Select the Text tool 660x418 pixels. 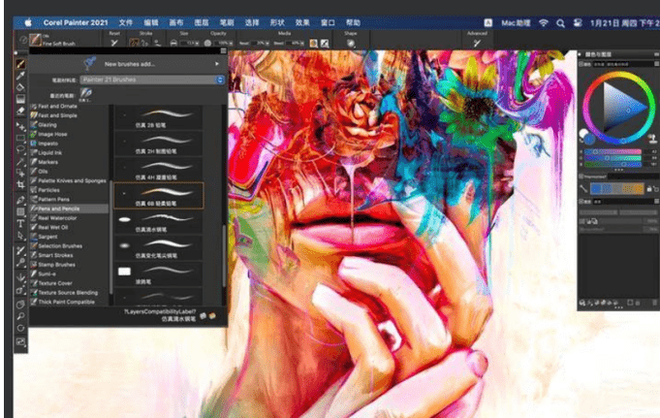20,224
